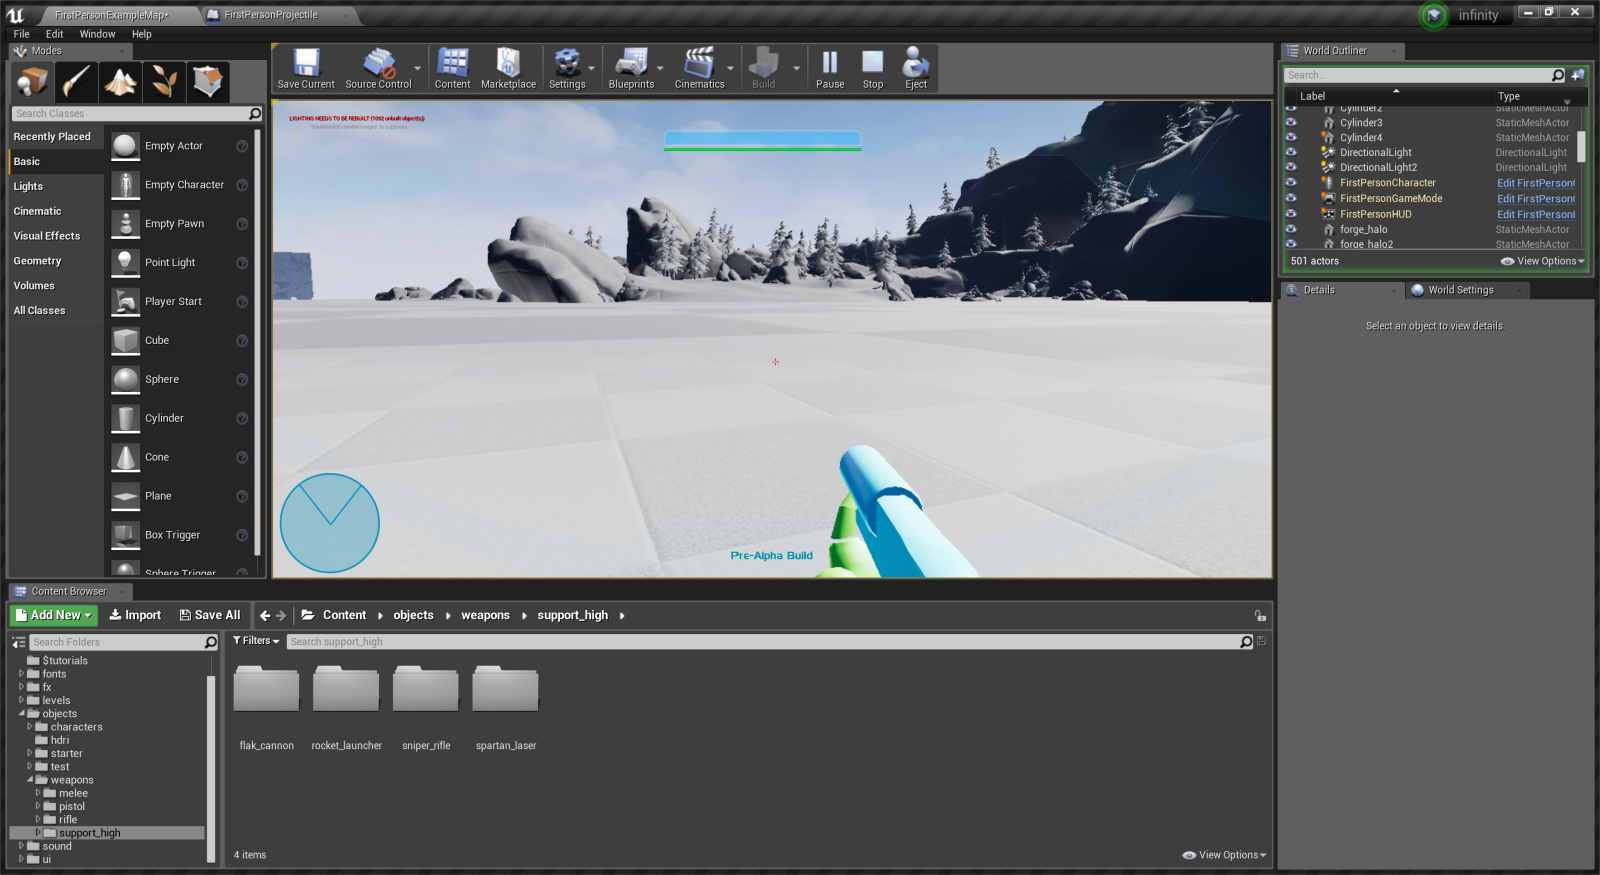1600x875 pixels.
Task: Select the Foliage mode icon
Action: 164,82
